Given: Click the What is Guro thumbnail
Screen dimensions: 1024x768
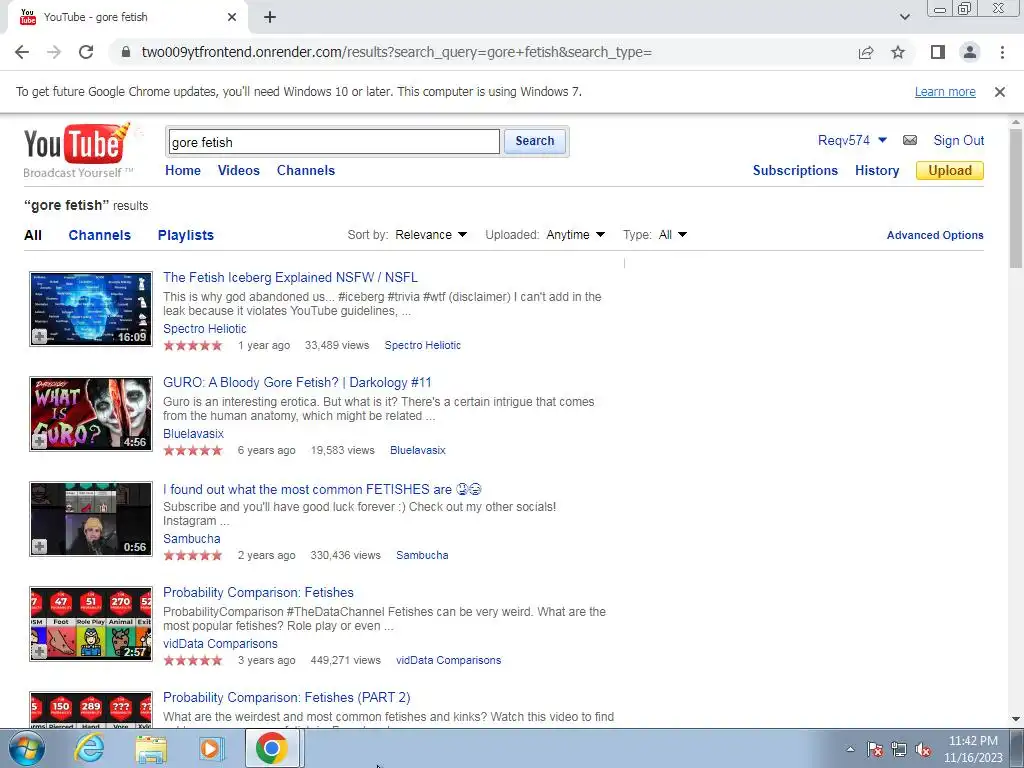Looking at the screenshot, I should click(x=91, y=414).
